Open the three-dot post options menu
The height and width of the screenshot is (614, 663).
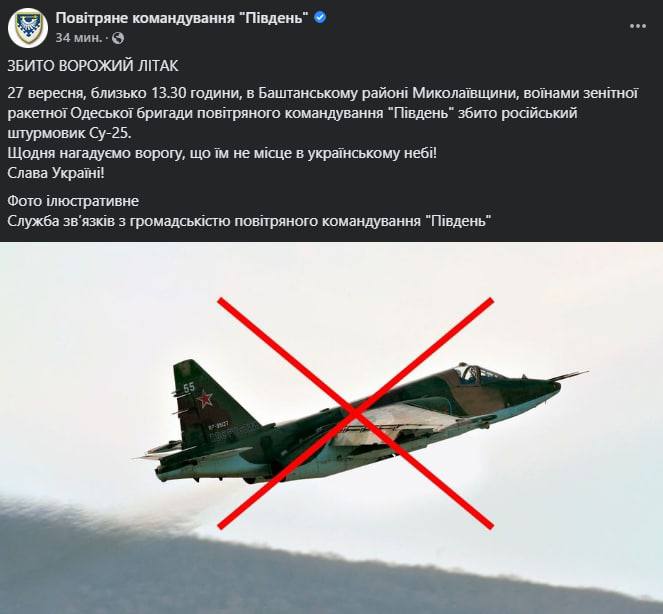[638, 26]
